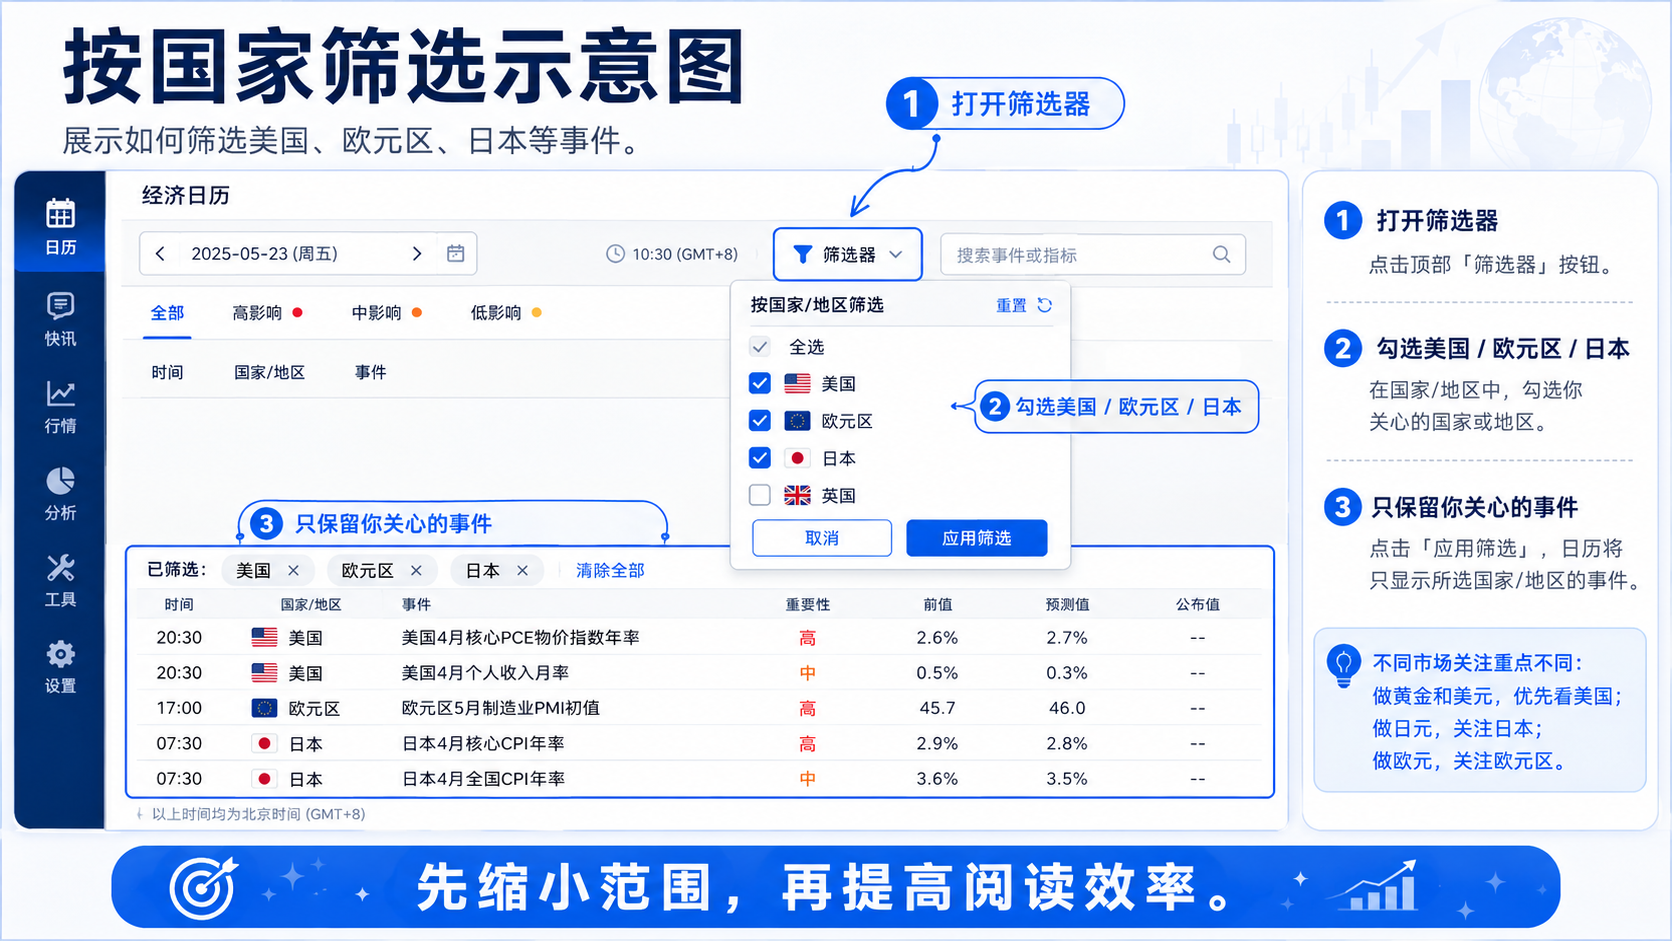Remove the 欧元区 filter chip with X

416,570
